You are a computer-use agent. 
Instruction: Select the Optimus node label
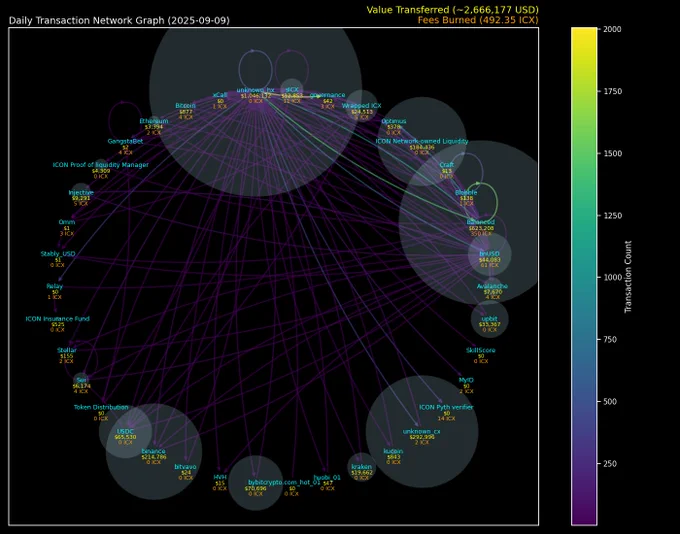point(394,121)
